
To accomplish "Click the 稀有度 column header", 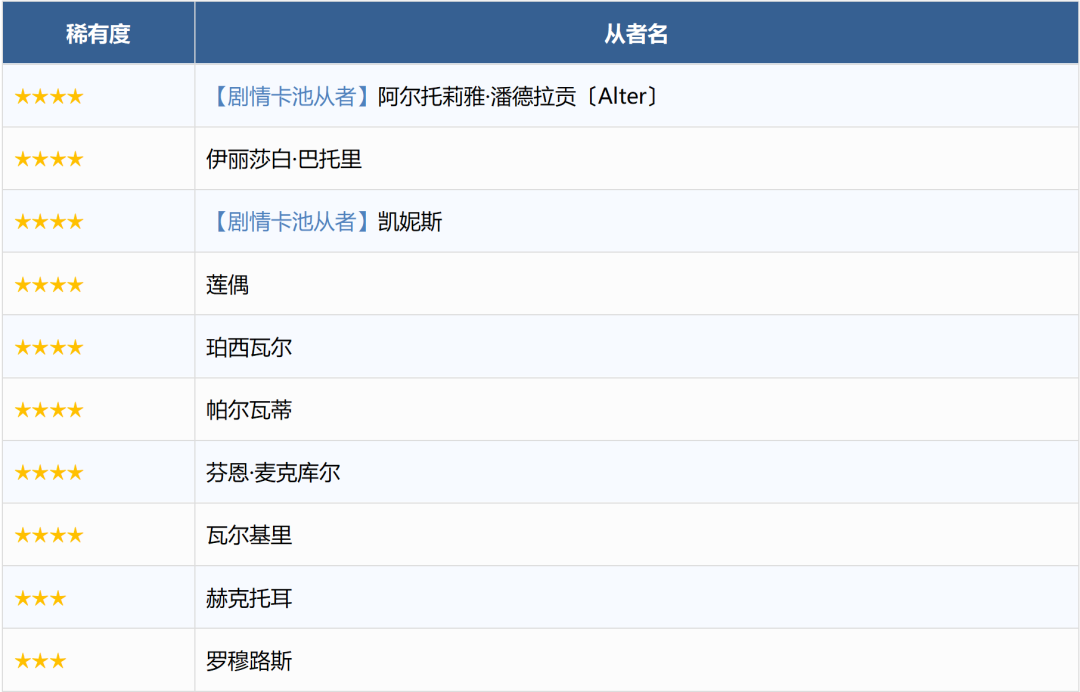I will (98, 33).
